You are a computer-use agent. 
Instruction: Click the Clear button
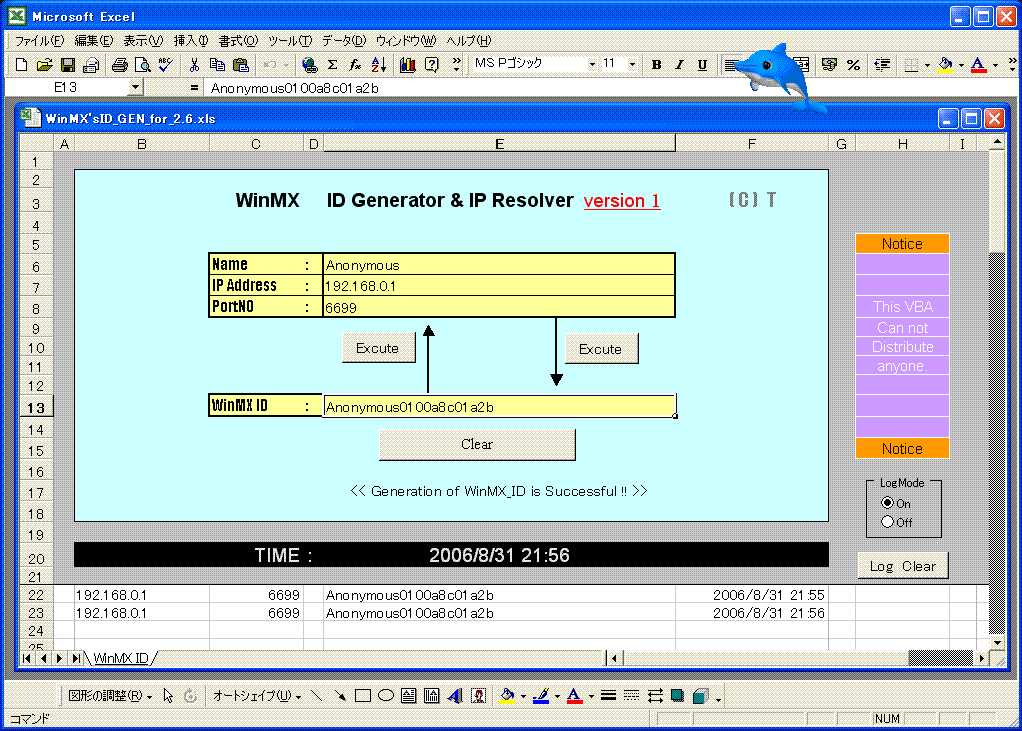point(477,444)
